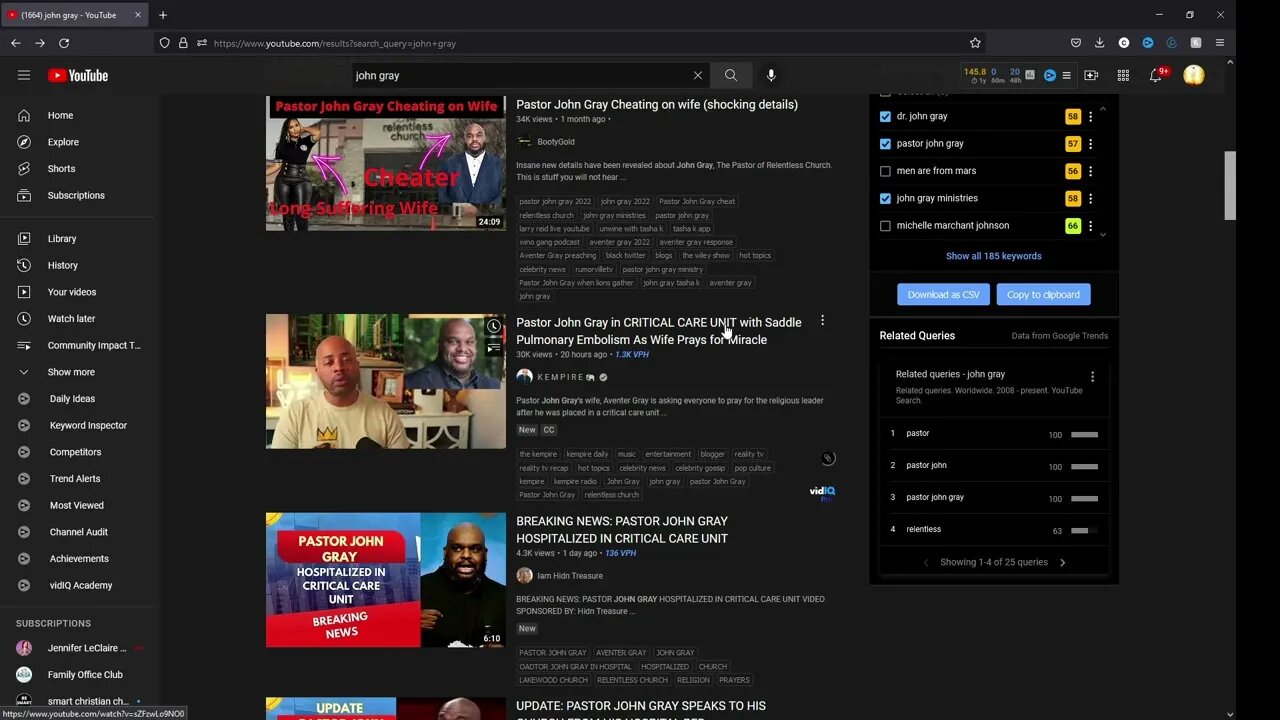1280x720 pixels.
Task: Open options for Pastor John Gray CRITICAL CARE video
Action: click(x=822, y=321)
